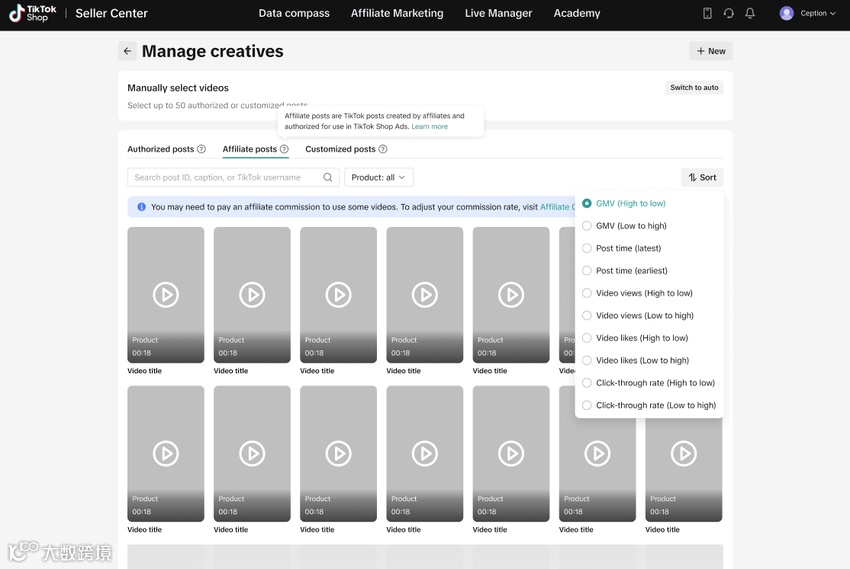850x569 pixels.
Task: Click the mobile phone icon in header
Action: coord(707,14)
